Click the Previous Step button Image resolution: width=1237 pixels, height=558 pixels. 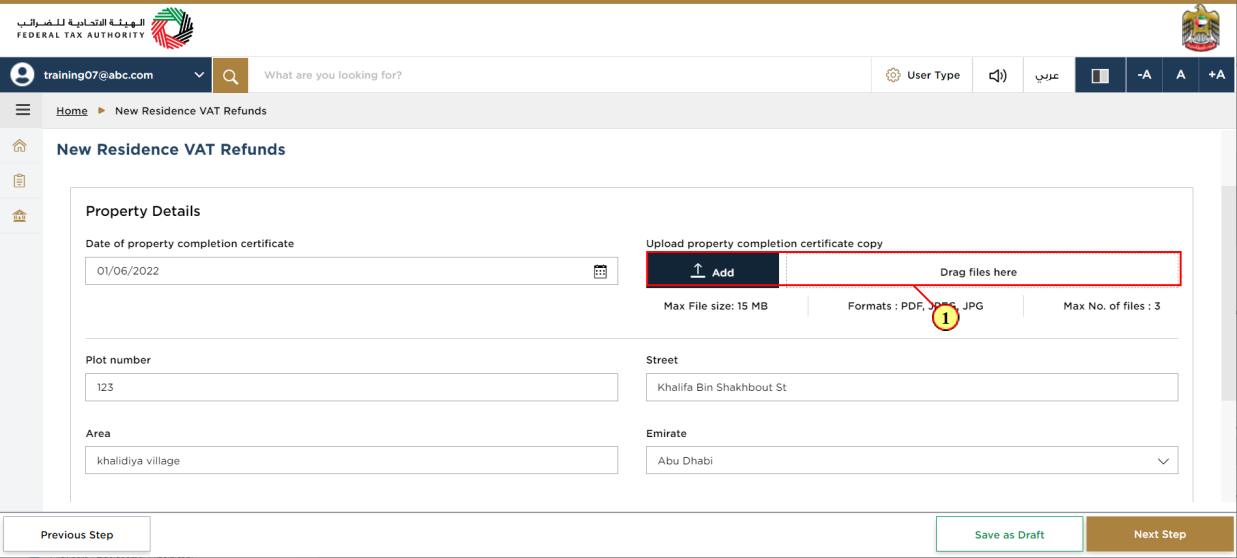77,534
